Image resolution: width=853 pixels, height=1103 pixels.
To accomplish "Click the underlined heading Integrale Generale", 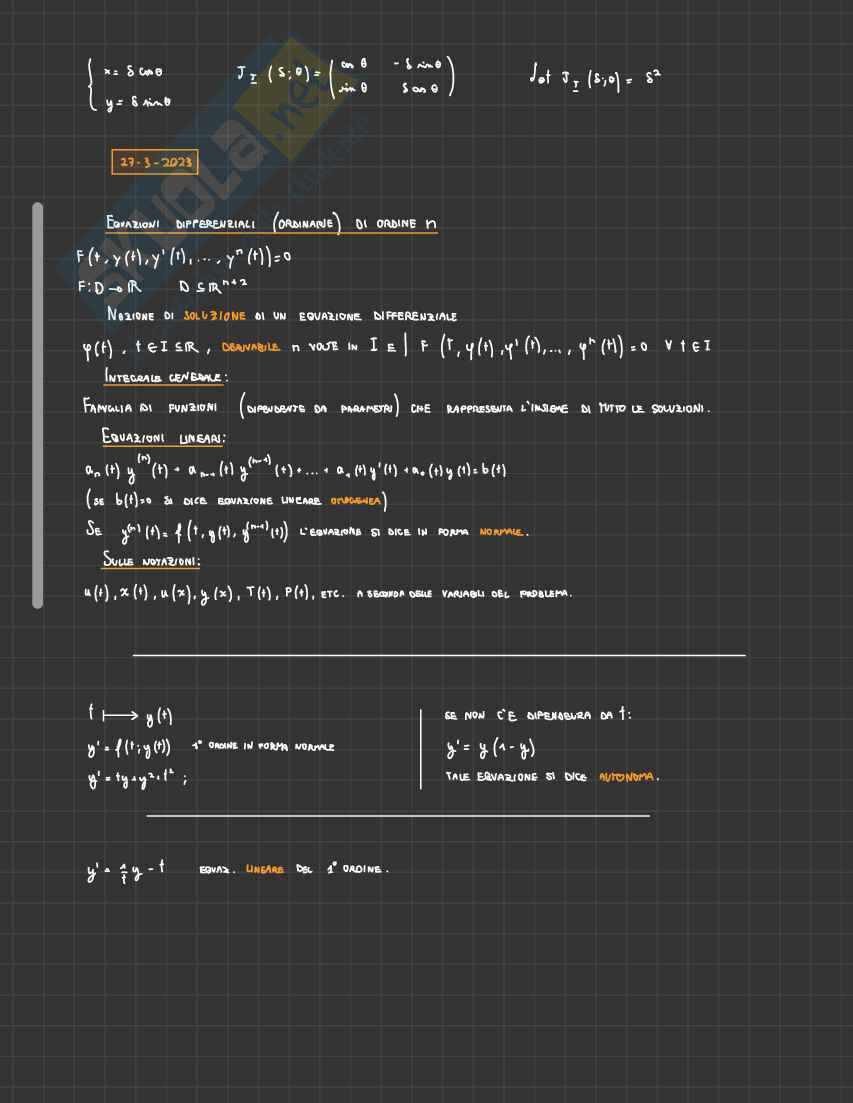I will 165,377.
